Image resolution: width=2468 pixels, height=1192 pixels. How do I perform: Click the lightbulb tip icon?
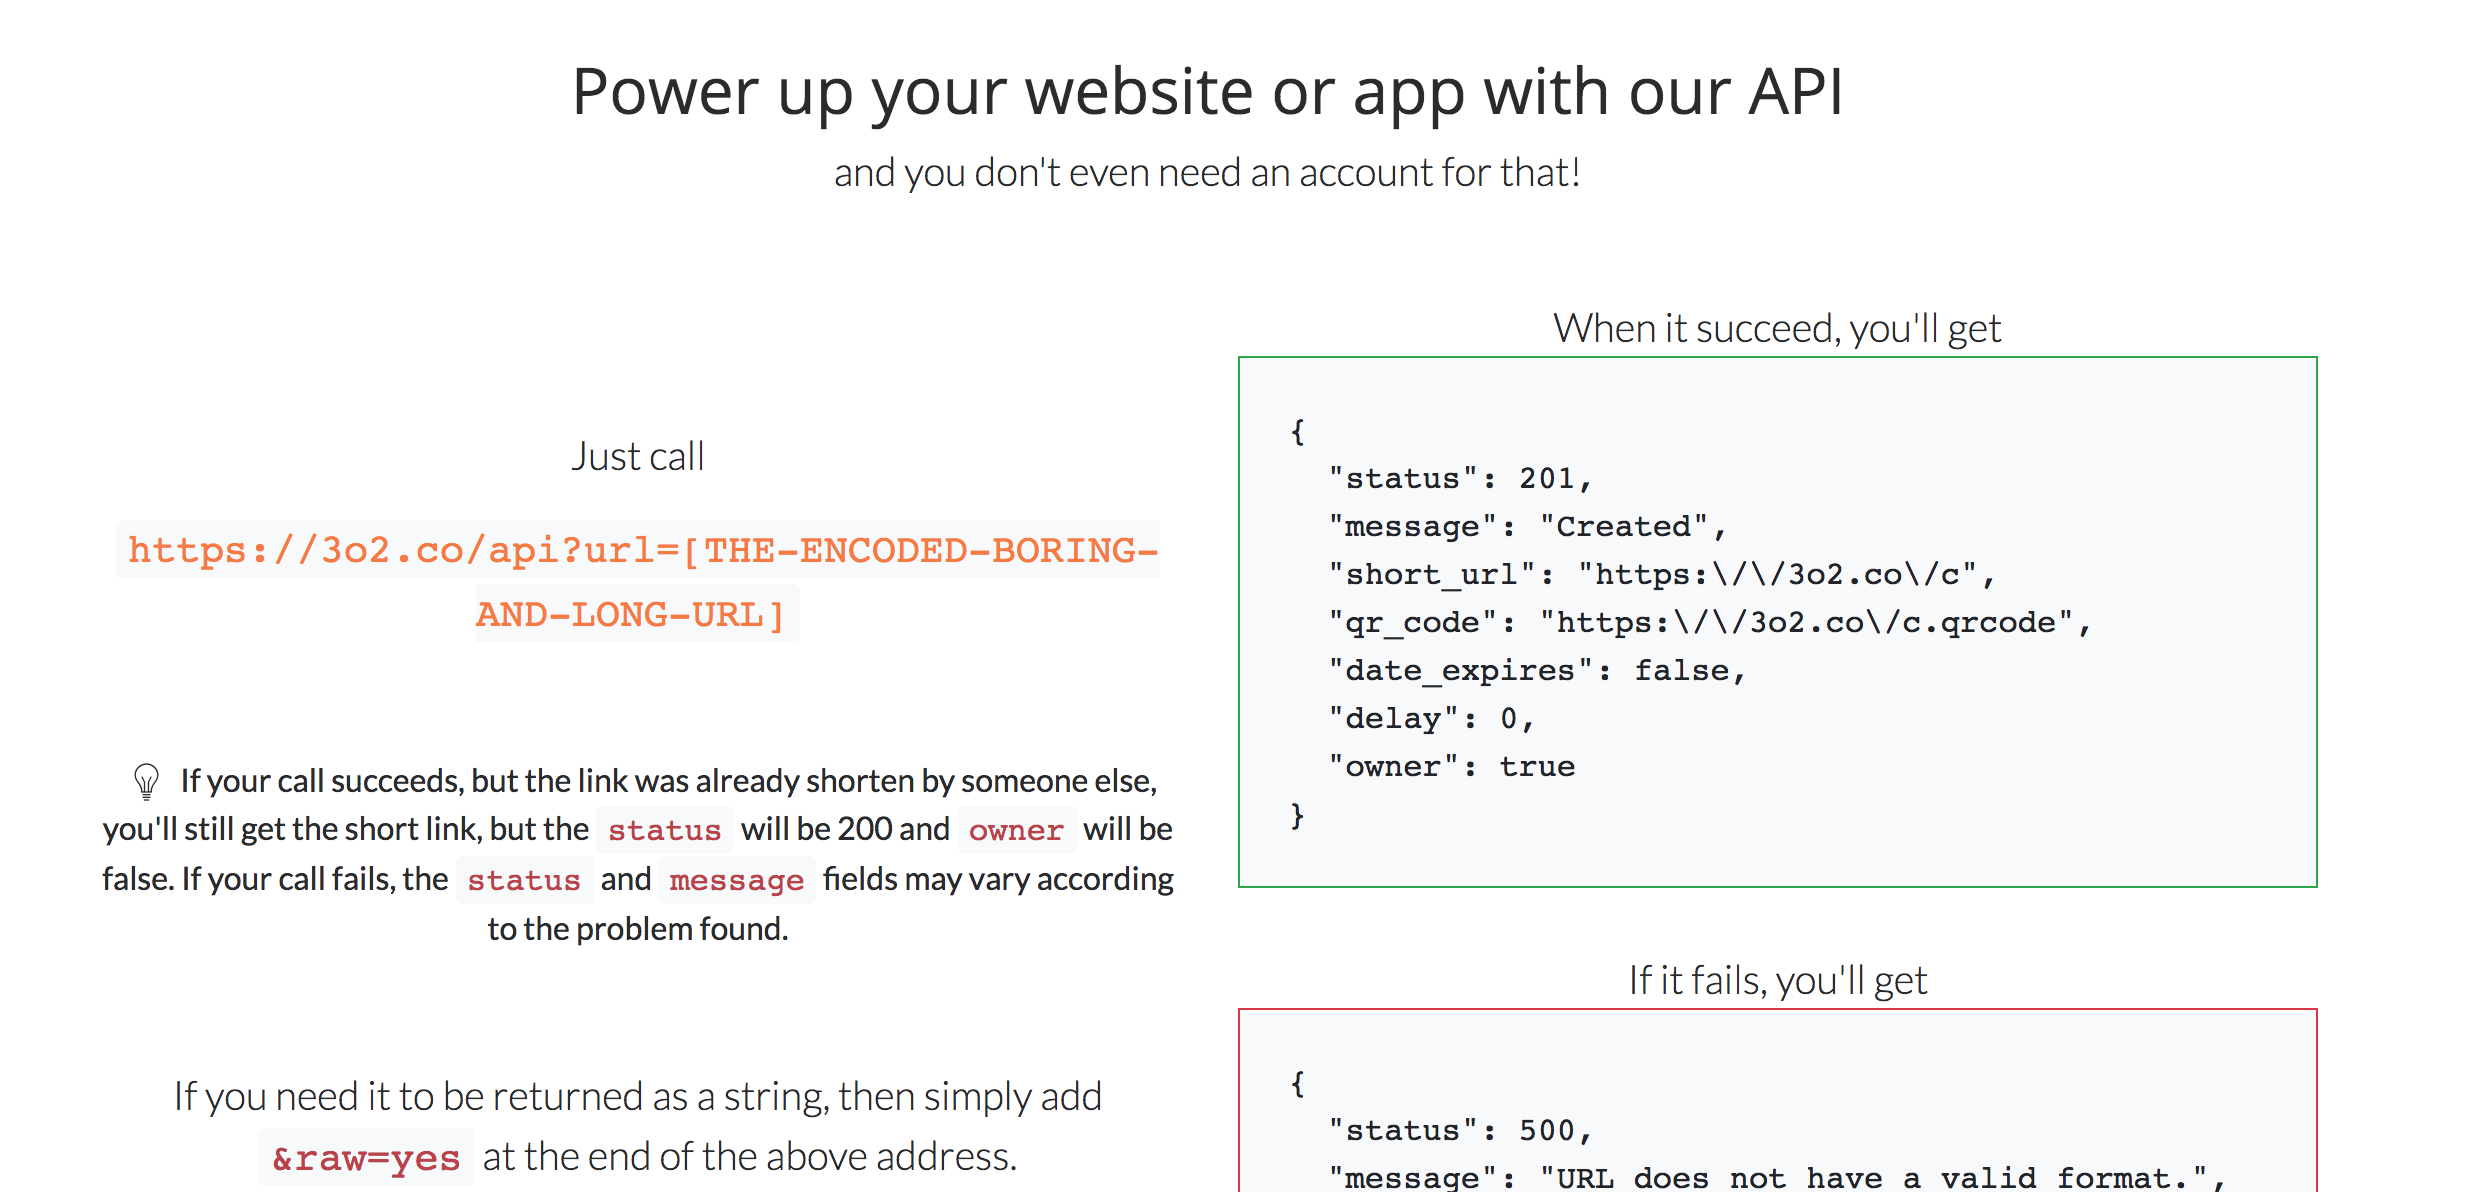(x=146, y=781)
